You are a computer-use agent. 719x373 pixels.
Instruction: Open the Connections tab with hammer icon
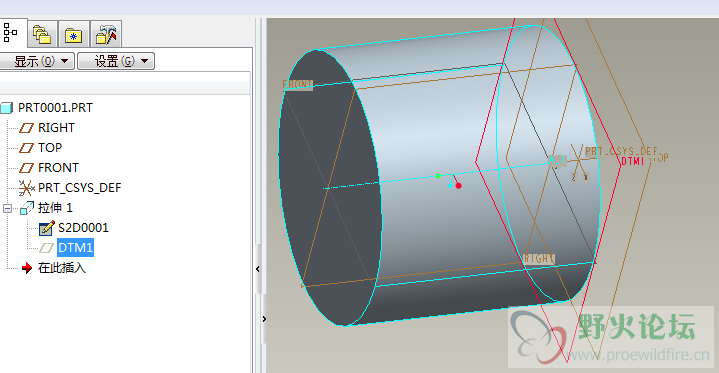106,35
